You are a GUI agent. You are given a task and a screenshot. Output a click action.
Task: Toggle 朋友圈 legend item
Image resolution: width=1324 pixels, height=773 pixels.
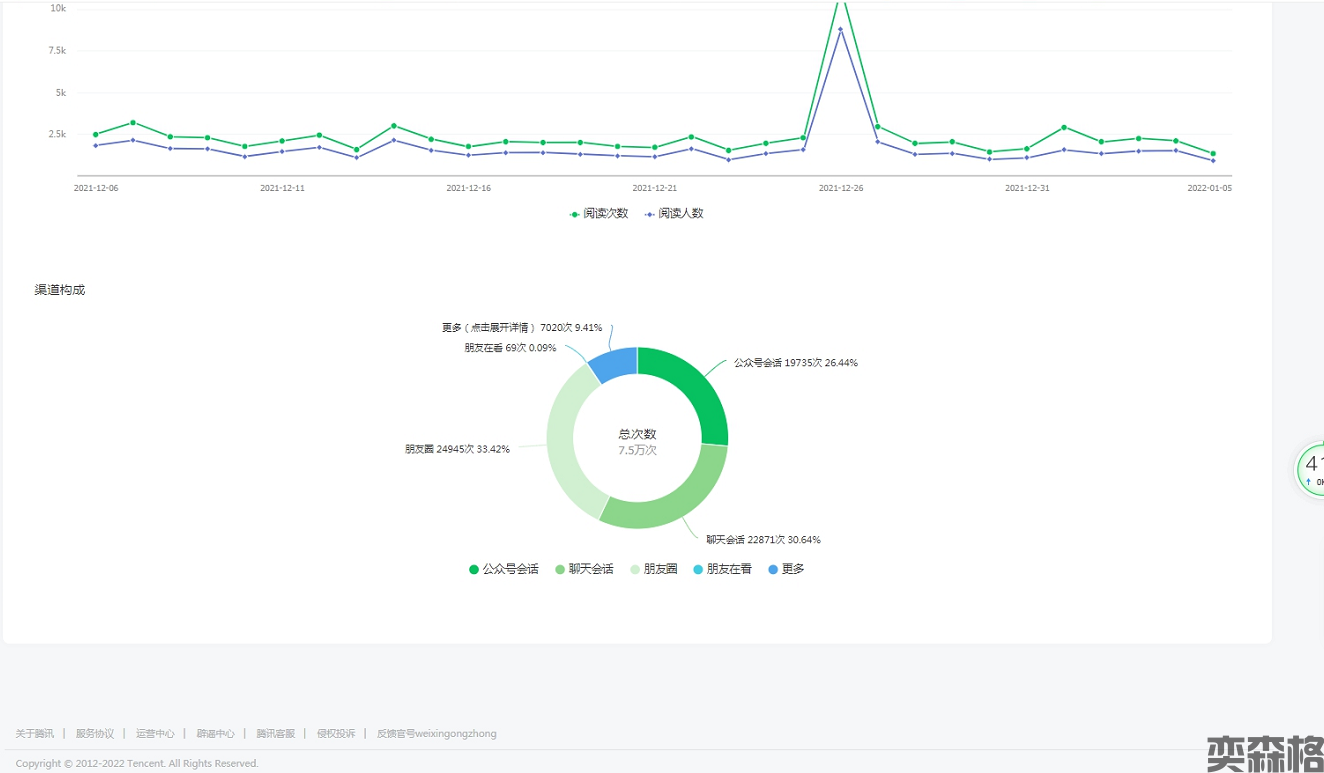(x=653, y=569)
